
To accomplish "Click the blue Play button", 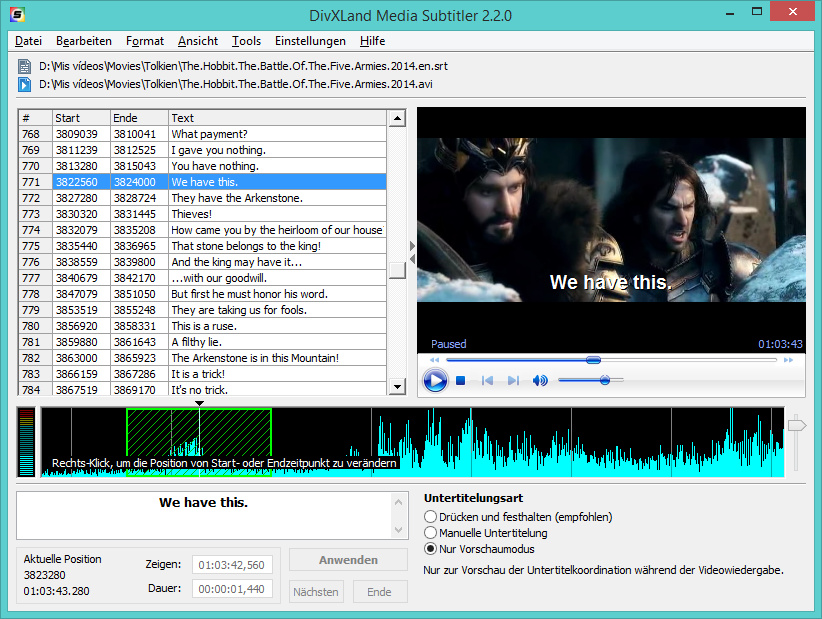I will click(435, 381).
